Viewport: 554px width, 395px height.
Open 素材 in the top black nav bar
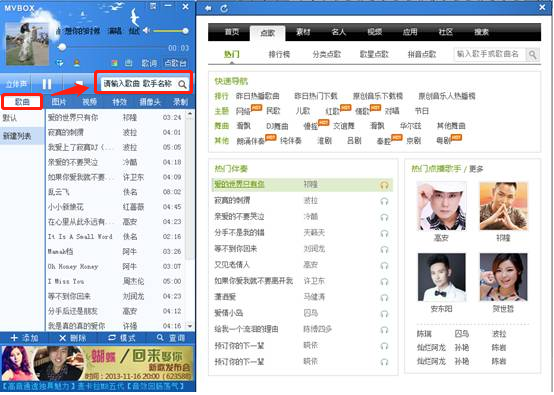(303, 32)
